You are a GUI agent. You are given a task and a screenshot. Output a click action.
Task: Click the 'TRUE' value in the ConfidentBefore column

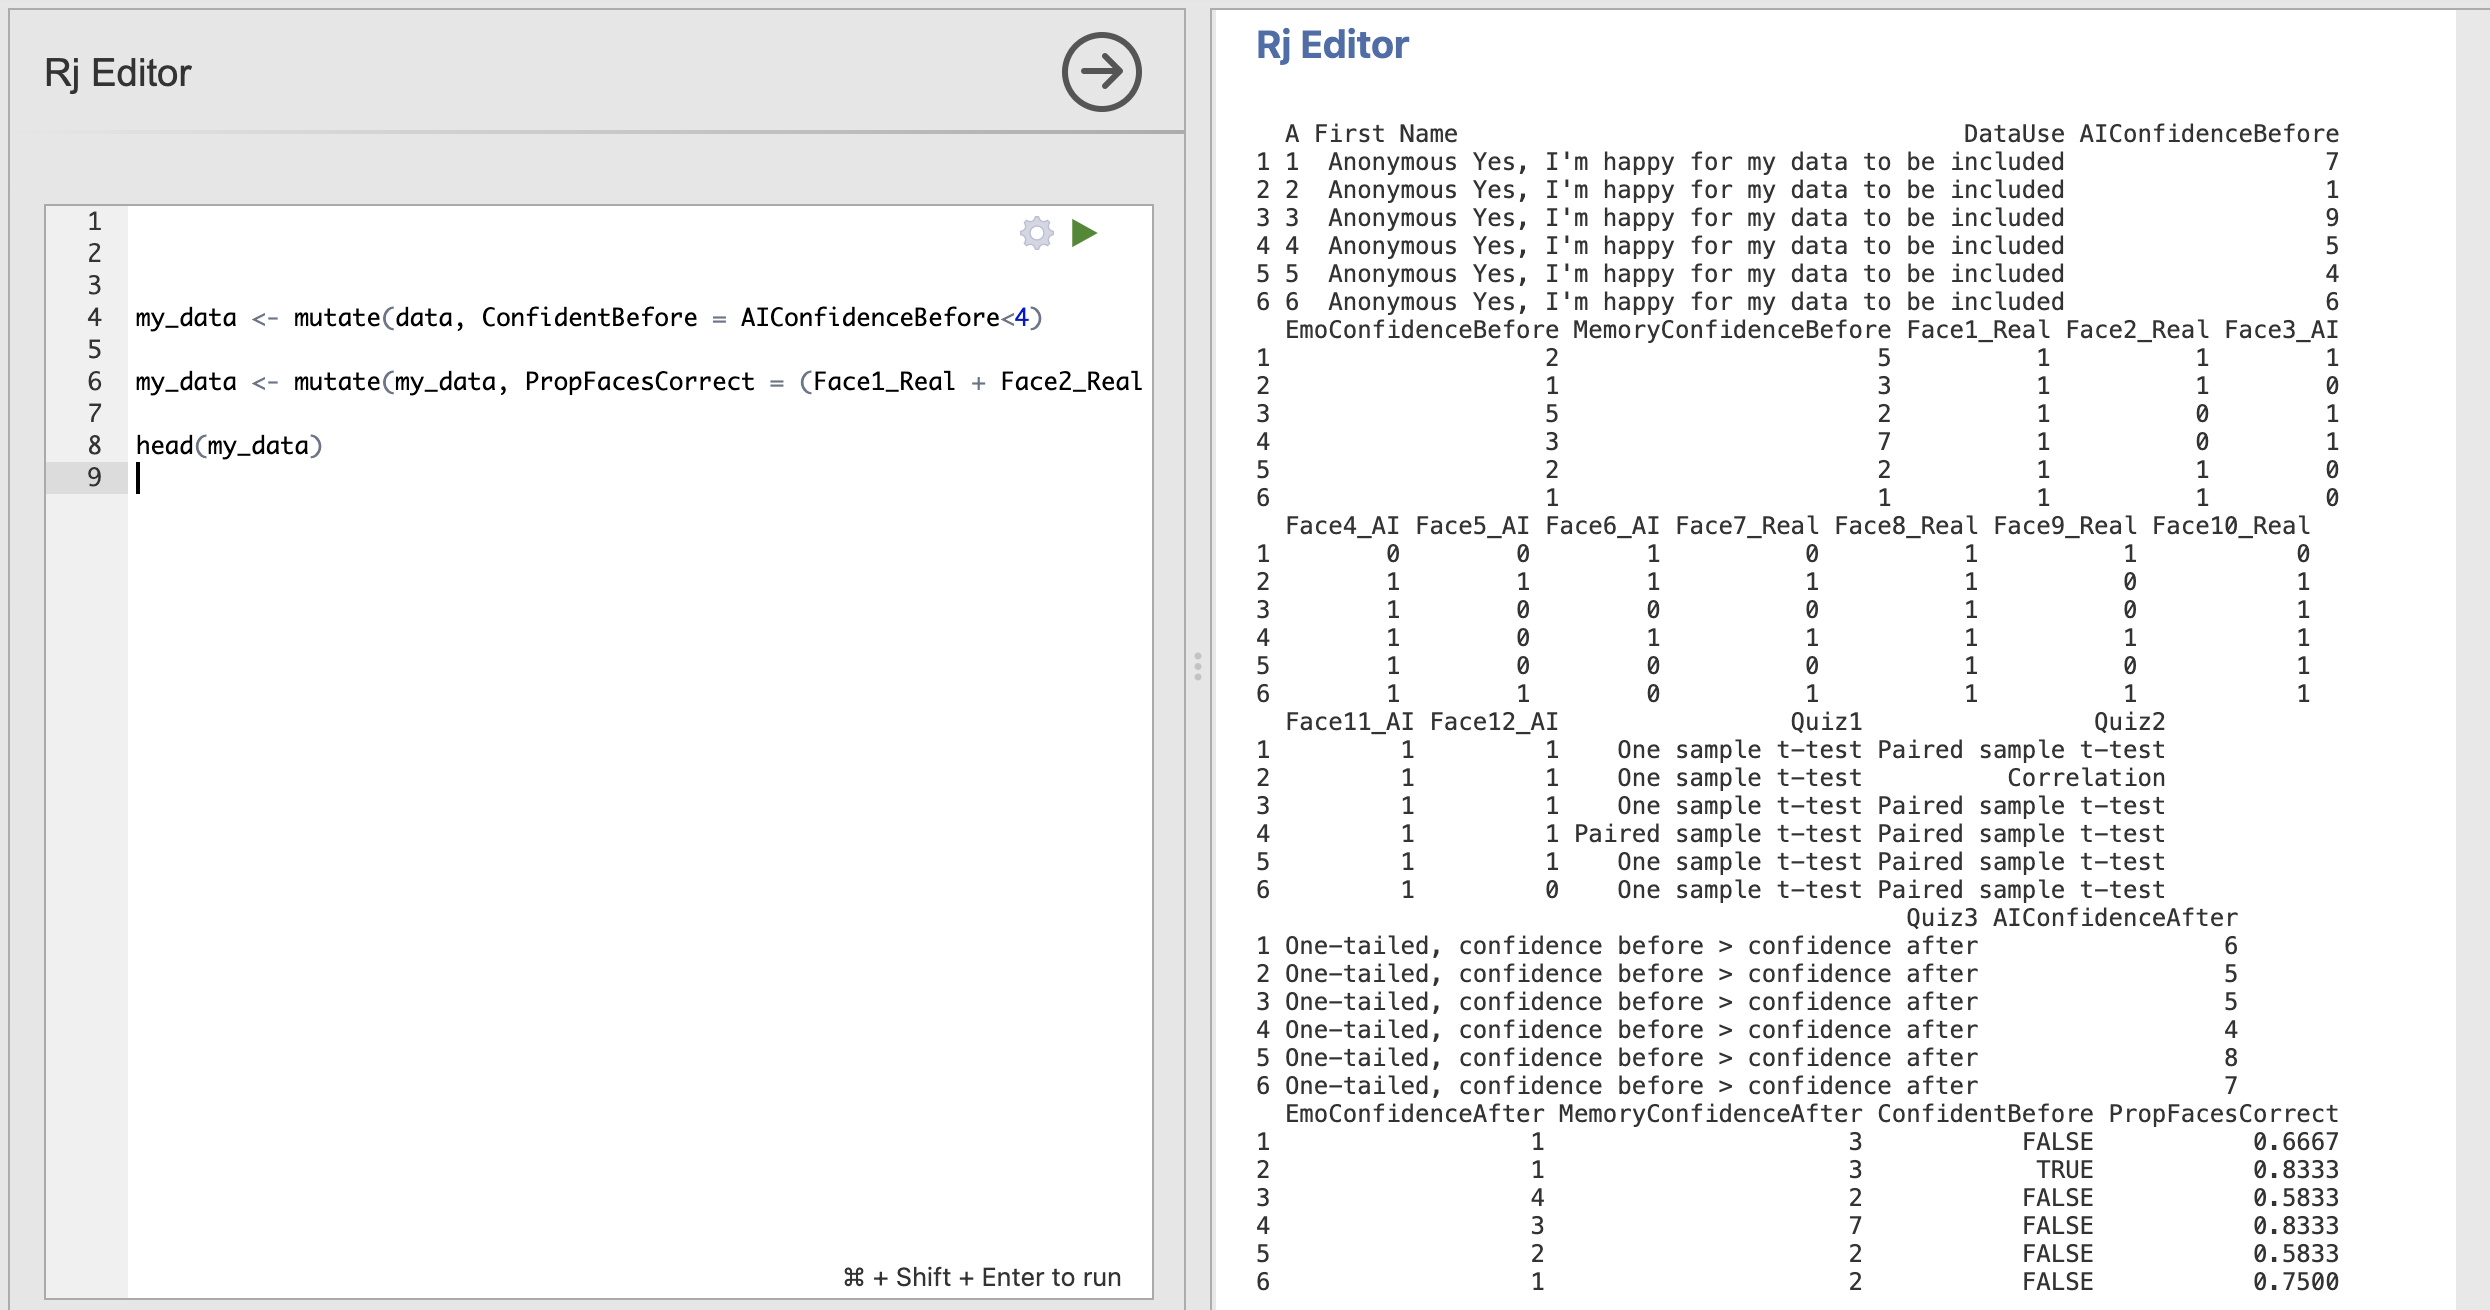tap(2065, 1170)
